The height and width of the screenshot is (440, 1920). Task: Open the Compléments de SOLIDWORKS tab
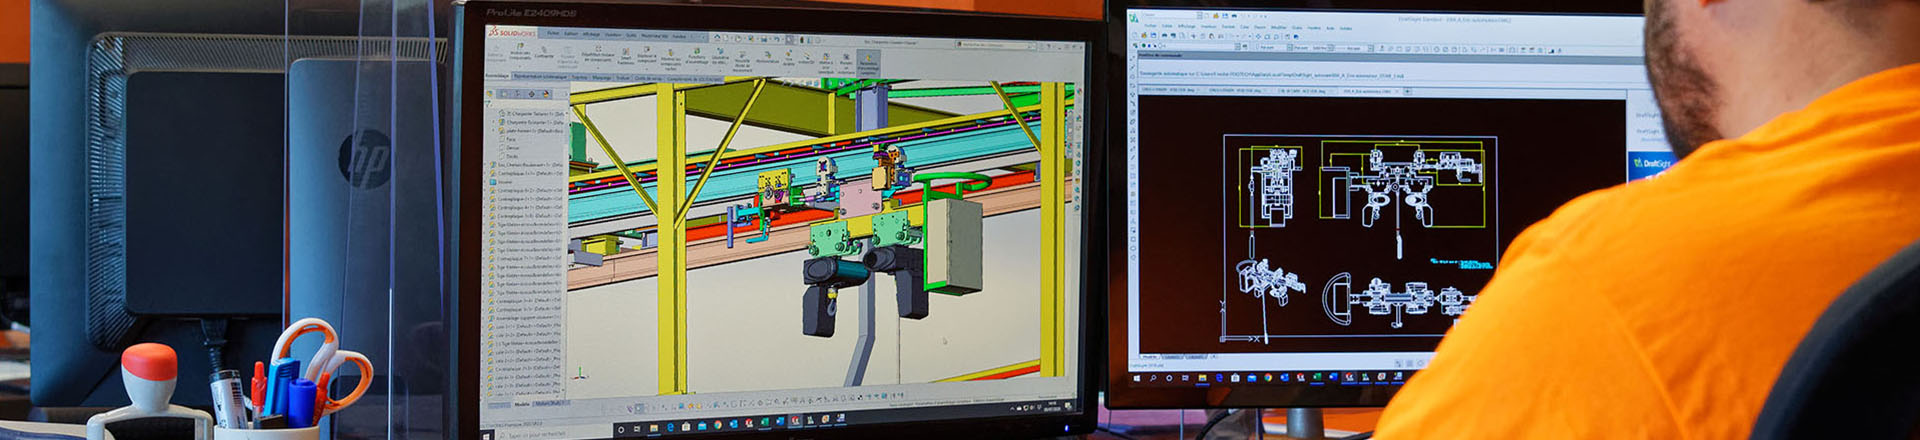(x=693, y=79)
